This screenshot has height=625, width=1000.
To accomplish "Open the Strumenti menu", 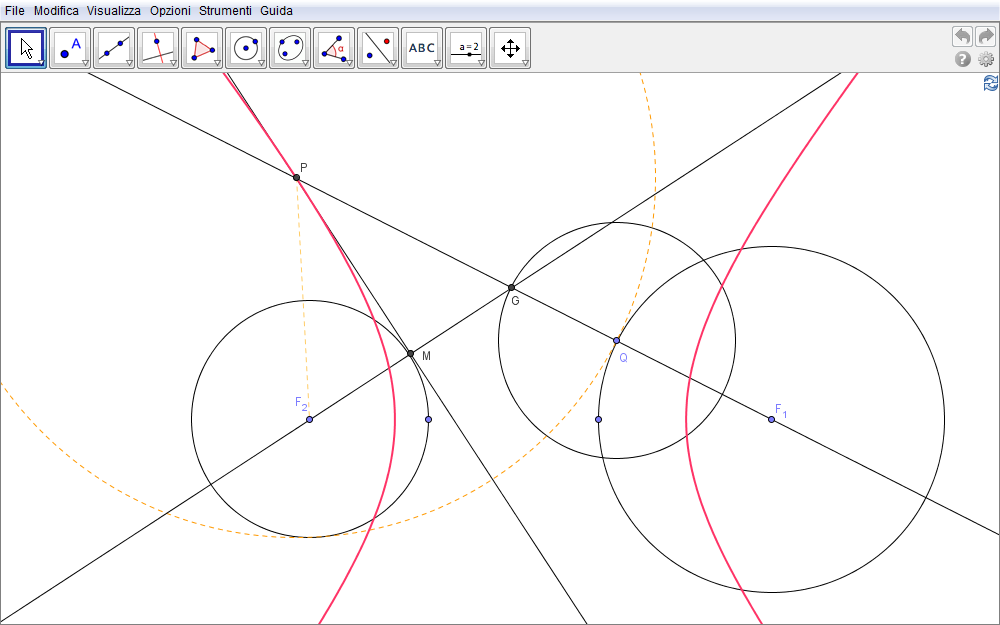I will [x=225, y=10].
